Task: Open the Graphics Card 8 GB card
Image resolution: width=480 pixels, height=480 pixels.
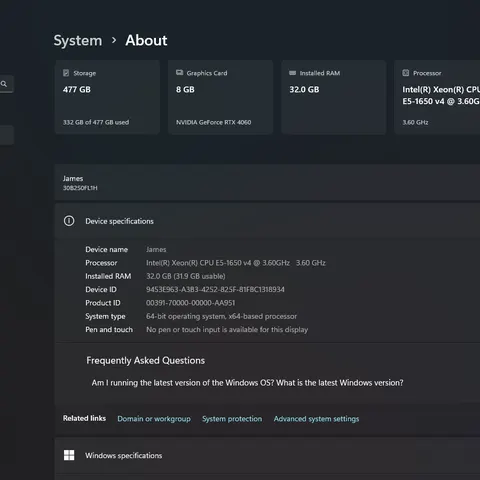Action: pos(220,97)
